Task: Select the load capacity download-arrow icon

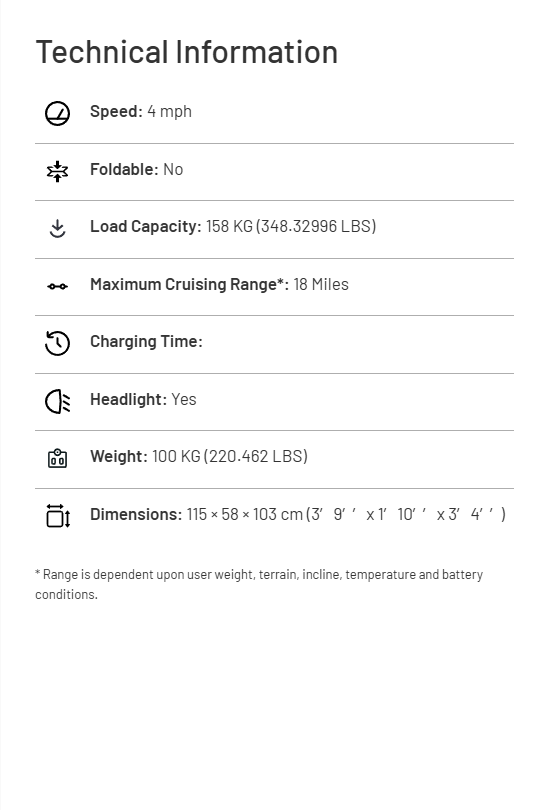Action: pyautogui.click(x=57, y=228)
